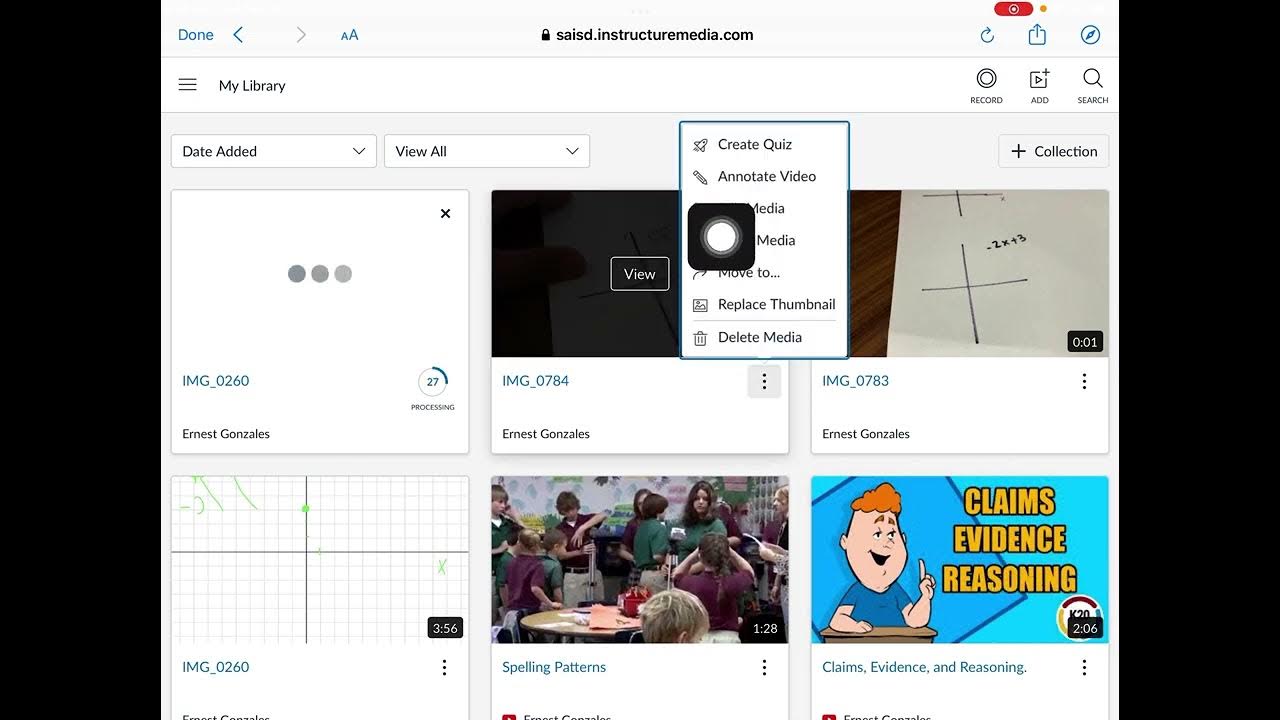Click the 27 percent processing progress circle

433,382
